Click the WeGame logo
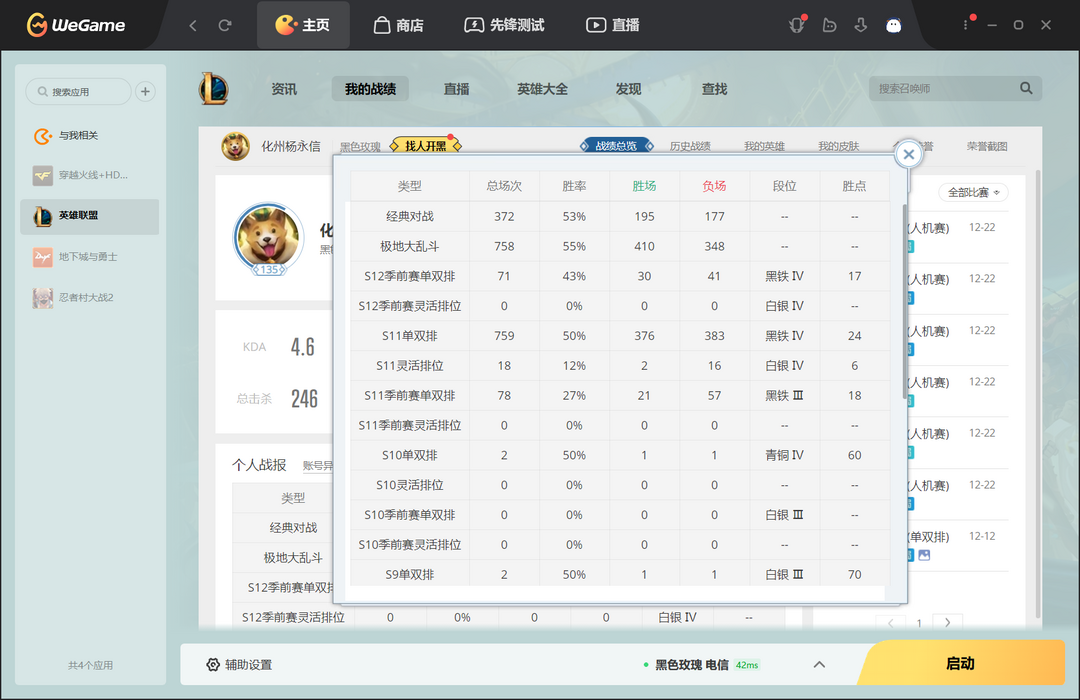 pos(76,25)
